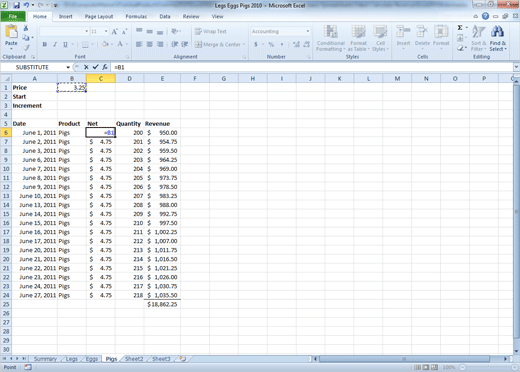The image size is (520, 372).
Task: Align text to top of cell
Action: pyautogui.click(x=139, y=31)
